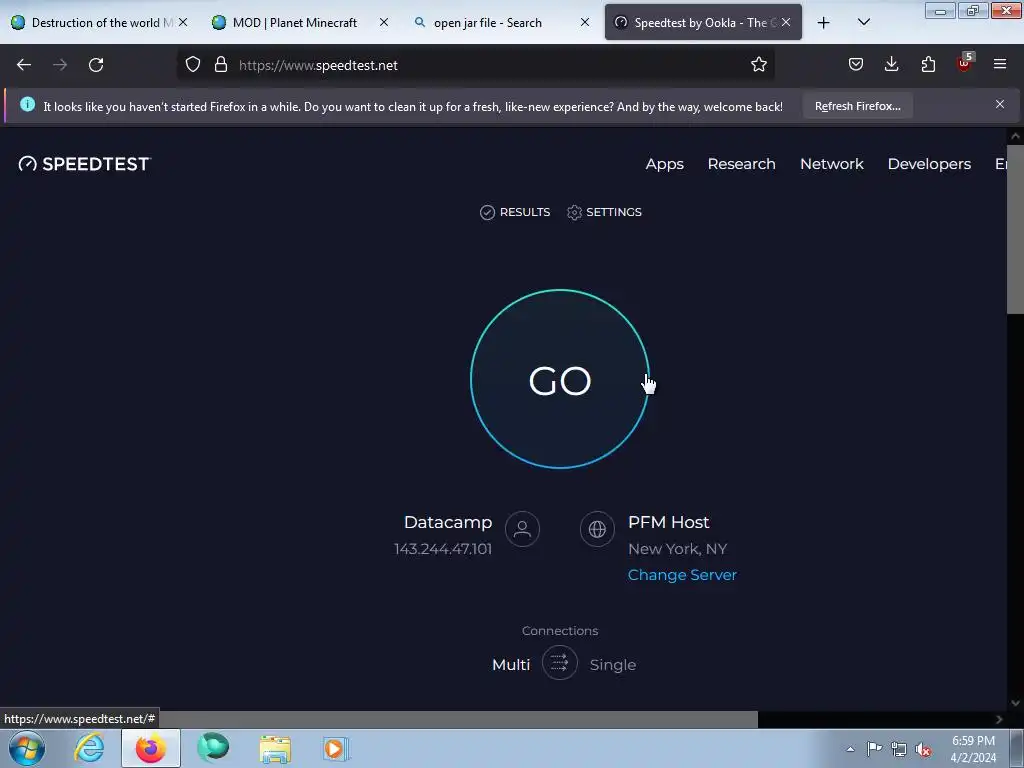Open the RESULTS page

515,212
